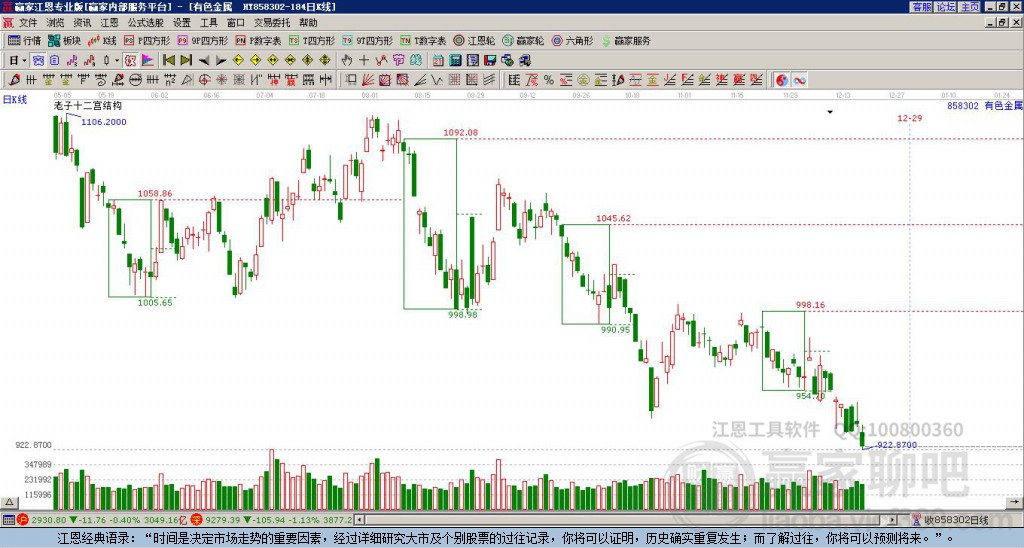Click the 858302 有色金属 stock label

point(985,105)
